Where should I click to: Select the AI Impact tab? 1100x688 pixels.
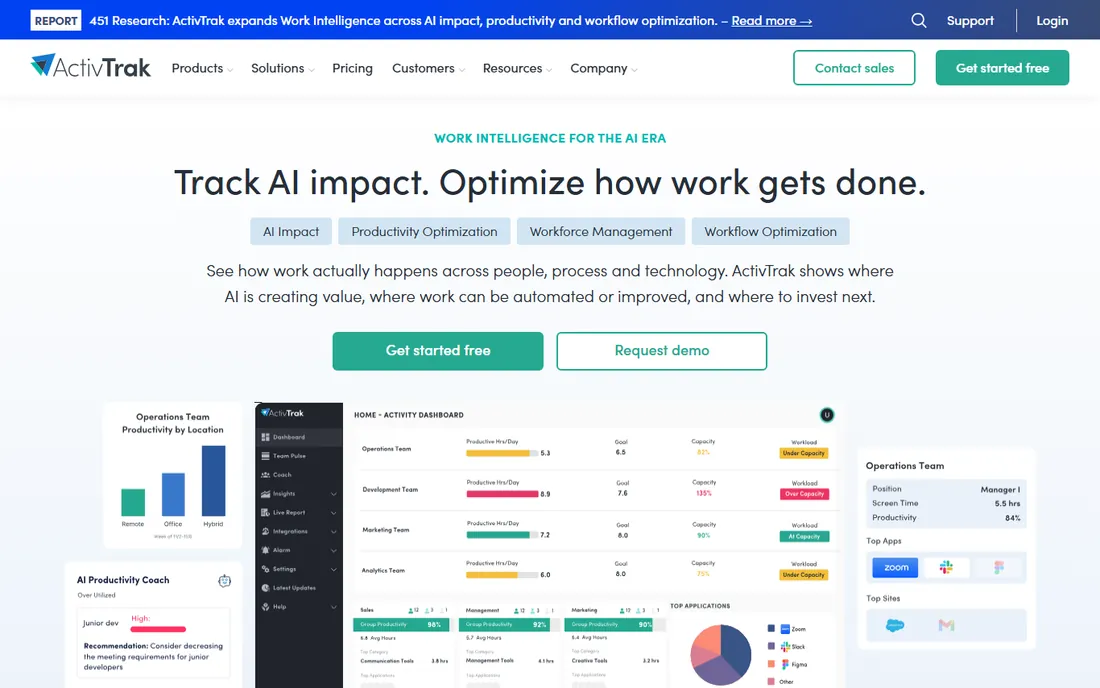(x=290, y=231)
